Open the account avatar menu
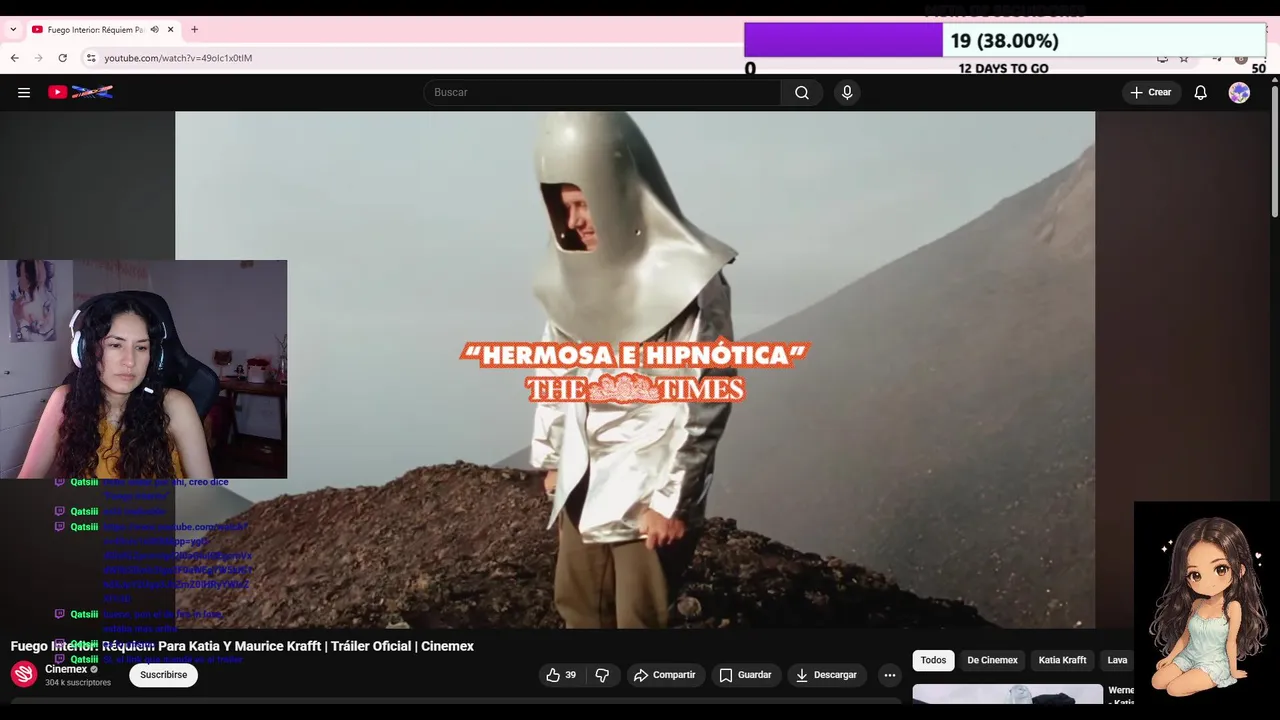 (1239, 92)
